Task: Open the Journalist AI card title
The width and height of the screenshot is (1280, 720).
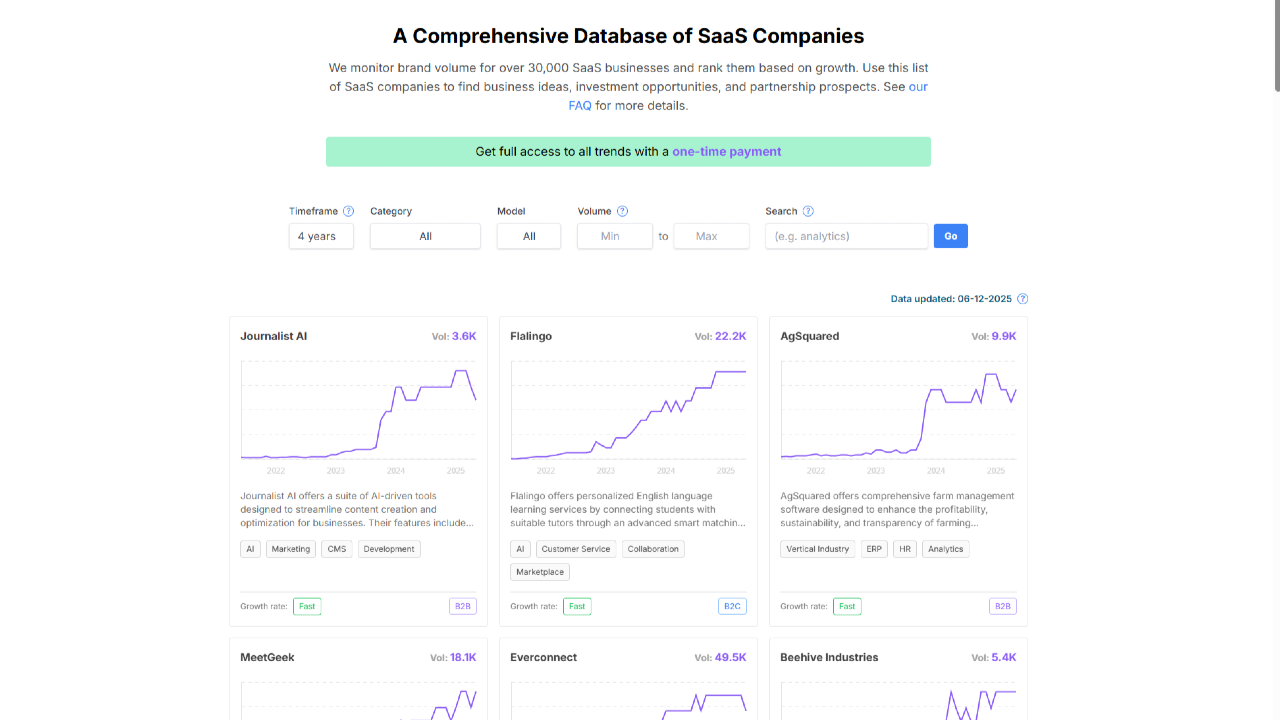Action: (273, 336)
